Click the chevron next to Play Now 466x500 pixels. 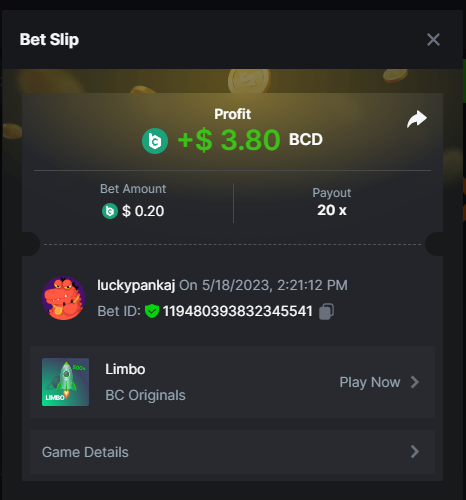(415, 382)
